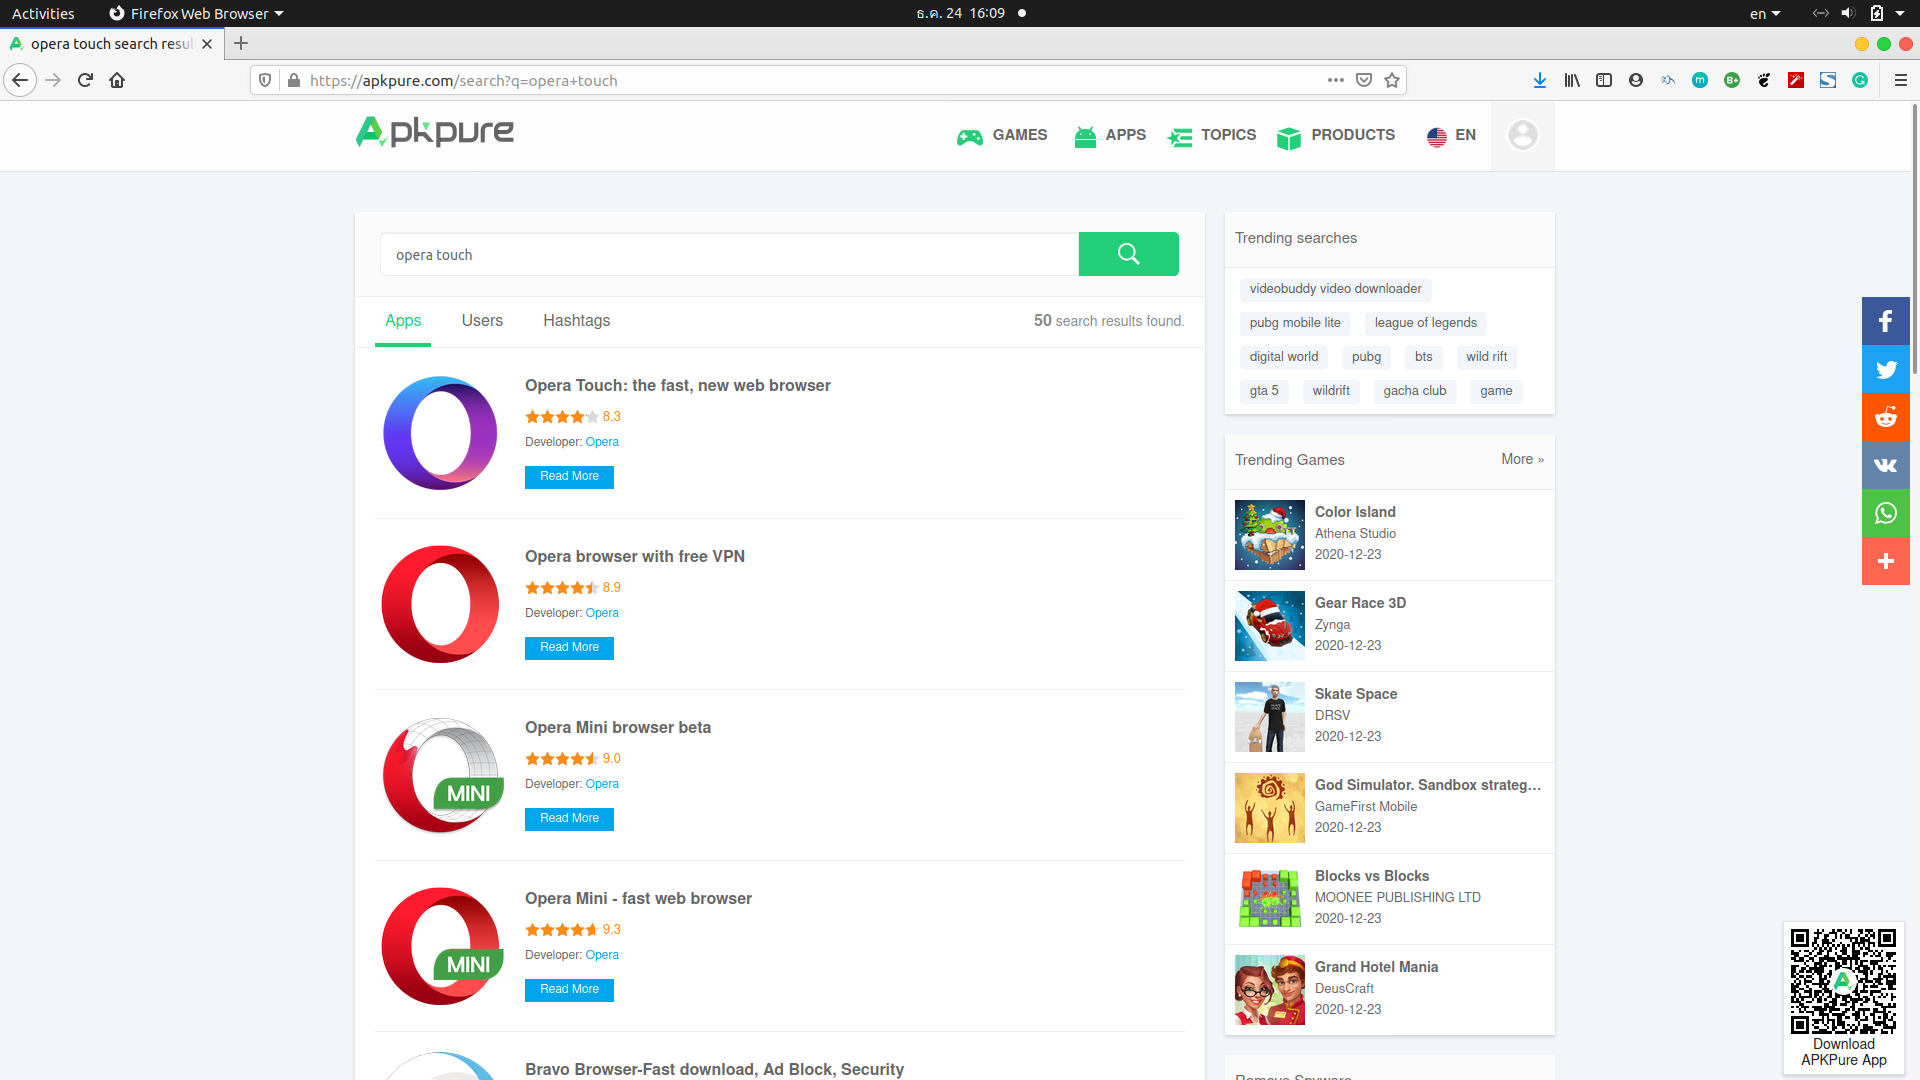The height and width of the screenshot is (1080, 1920).
Task: Open Bravo Browser-Fast download title
Action: [714, 1070]
